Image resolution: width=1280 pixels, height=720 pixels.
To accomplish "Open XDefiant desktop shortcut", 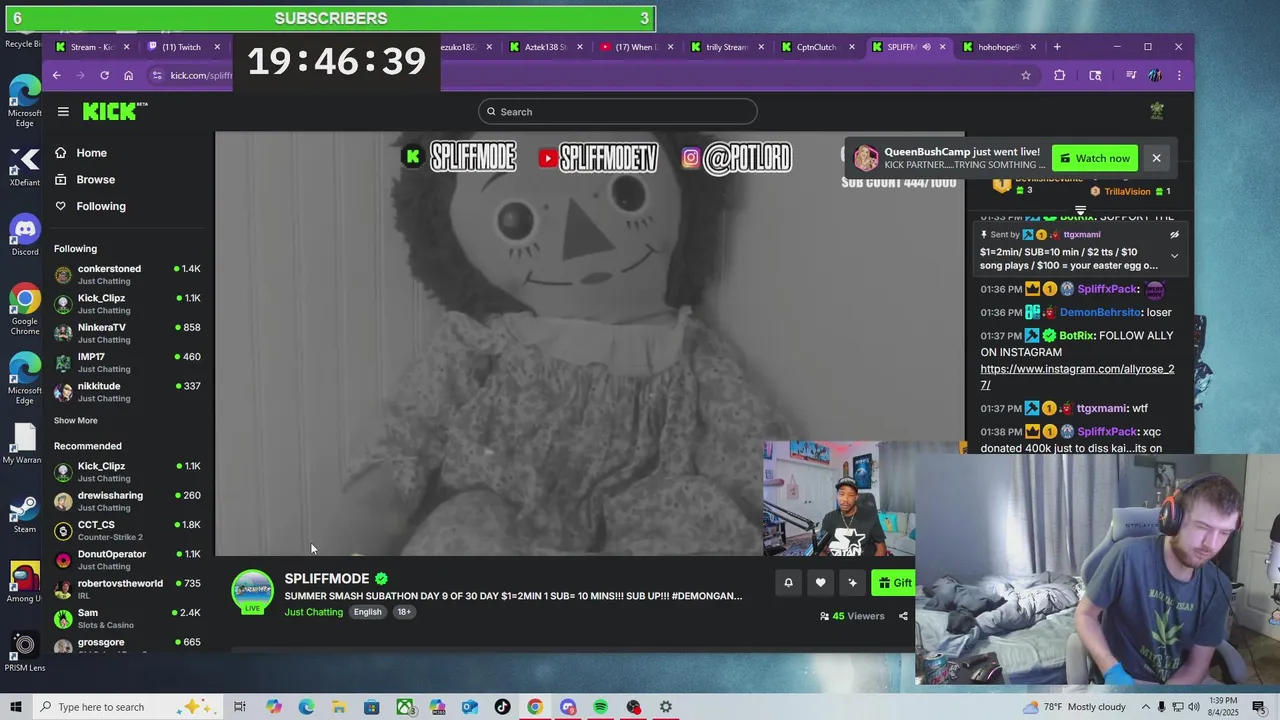I will point(25,167).
